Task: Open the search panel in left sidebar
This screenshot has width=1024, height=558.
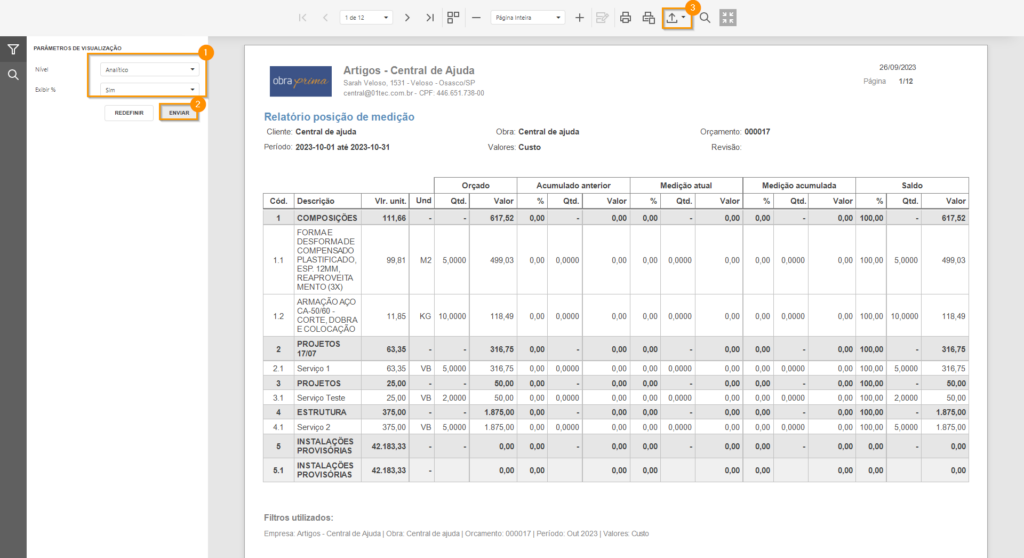Action: pyautogui.click(x=13, y=75)
